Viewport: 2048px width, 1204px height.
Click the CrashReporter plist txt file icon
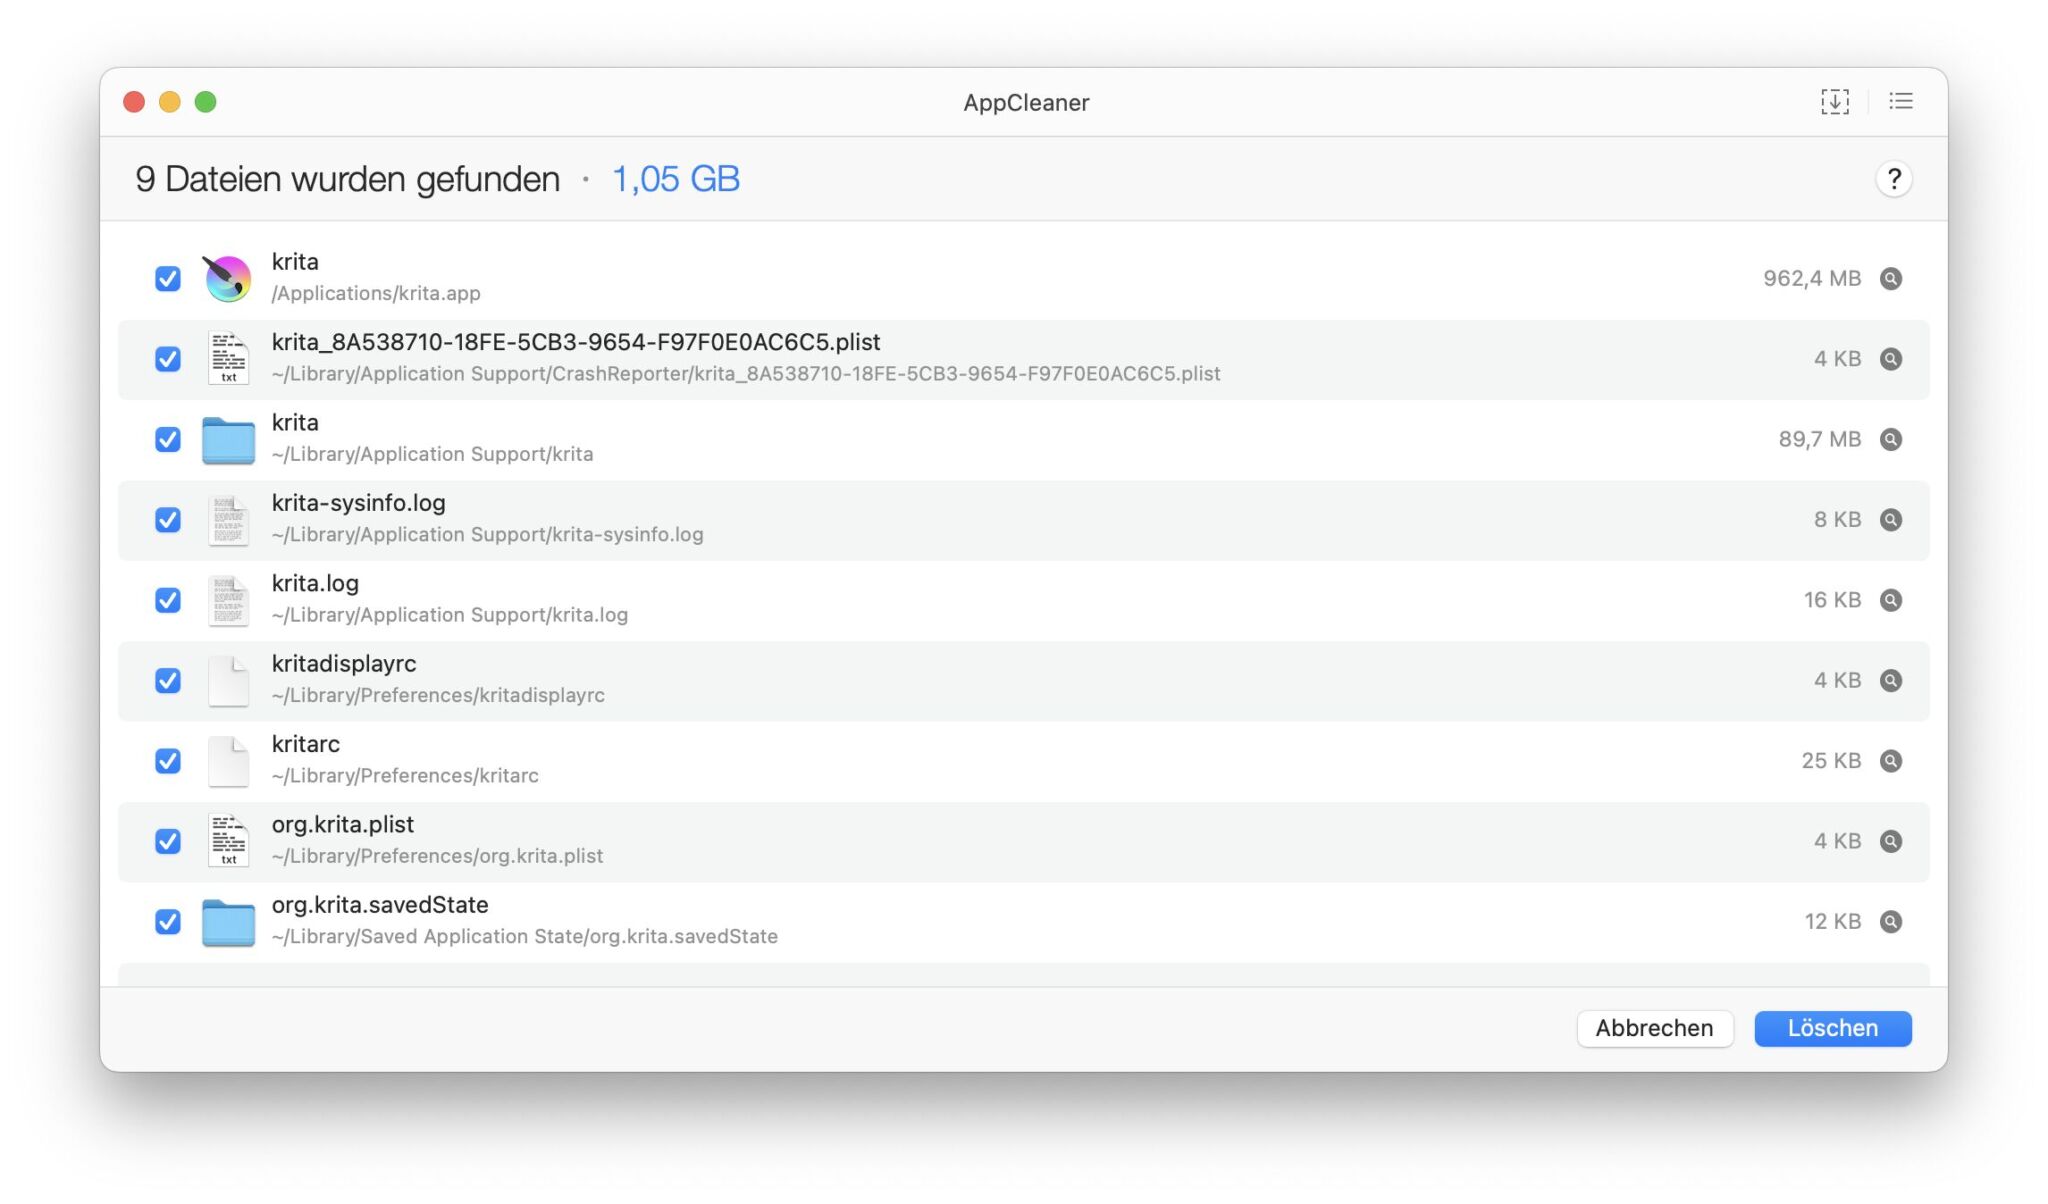pyautogui.click(x=228, y=358)
